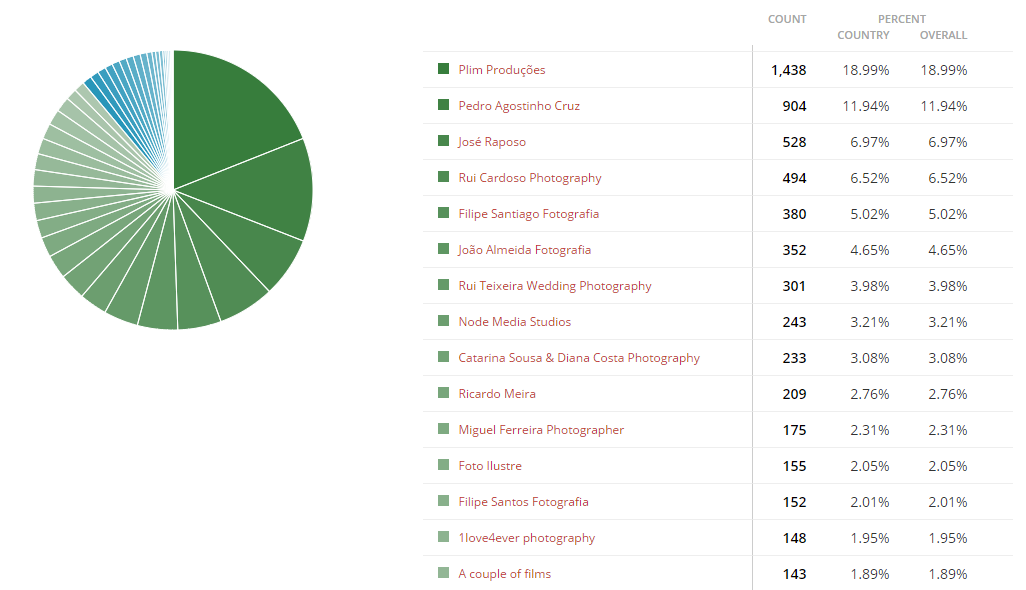
Task: Click the OVERALL percent column header
Action: 943,35
